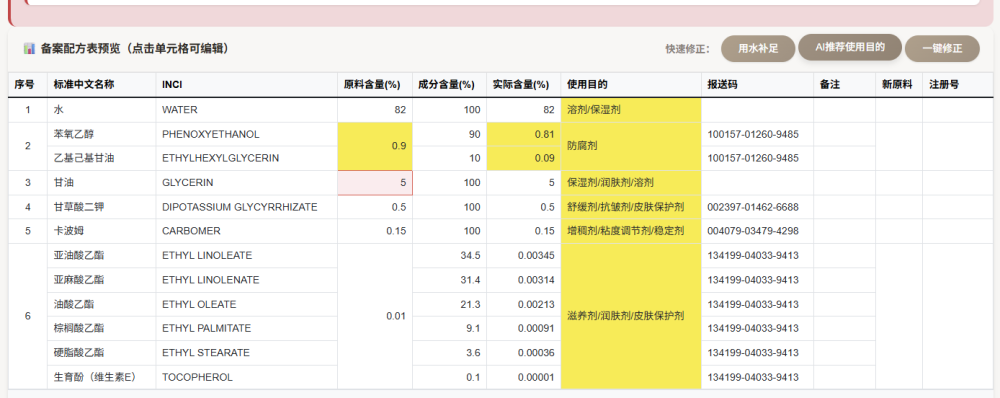Click the 0.00345 实际含量 cell
The width and height of the screenshot is (1000, 398).
click(x=524, y=256)
